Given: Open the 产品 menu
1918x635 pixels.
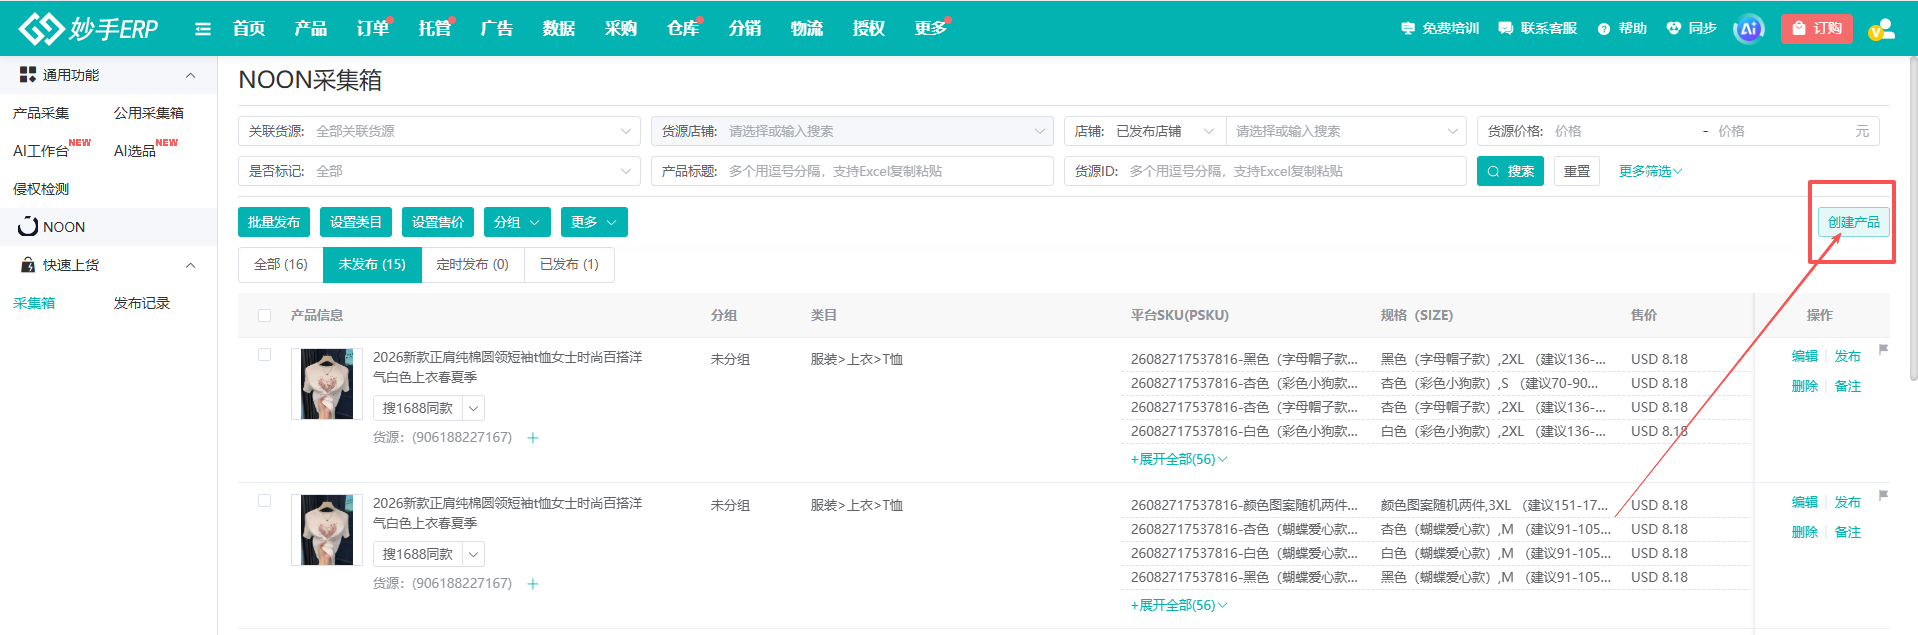Looking at the screenshot, I should pyautogui.click(x=311, y=28).
